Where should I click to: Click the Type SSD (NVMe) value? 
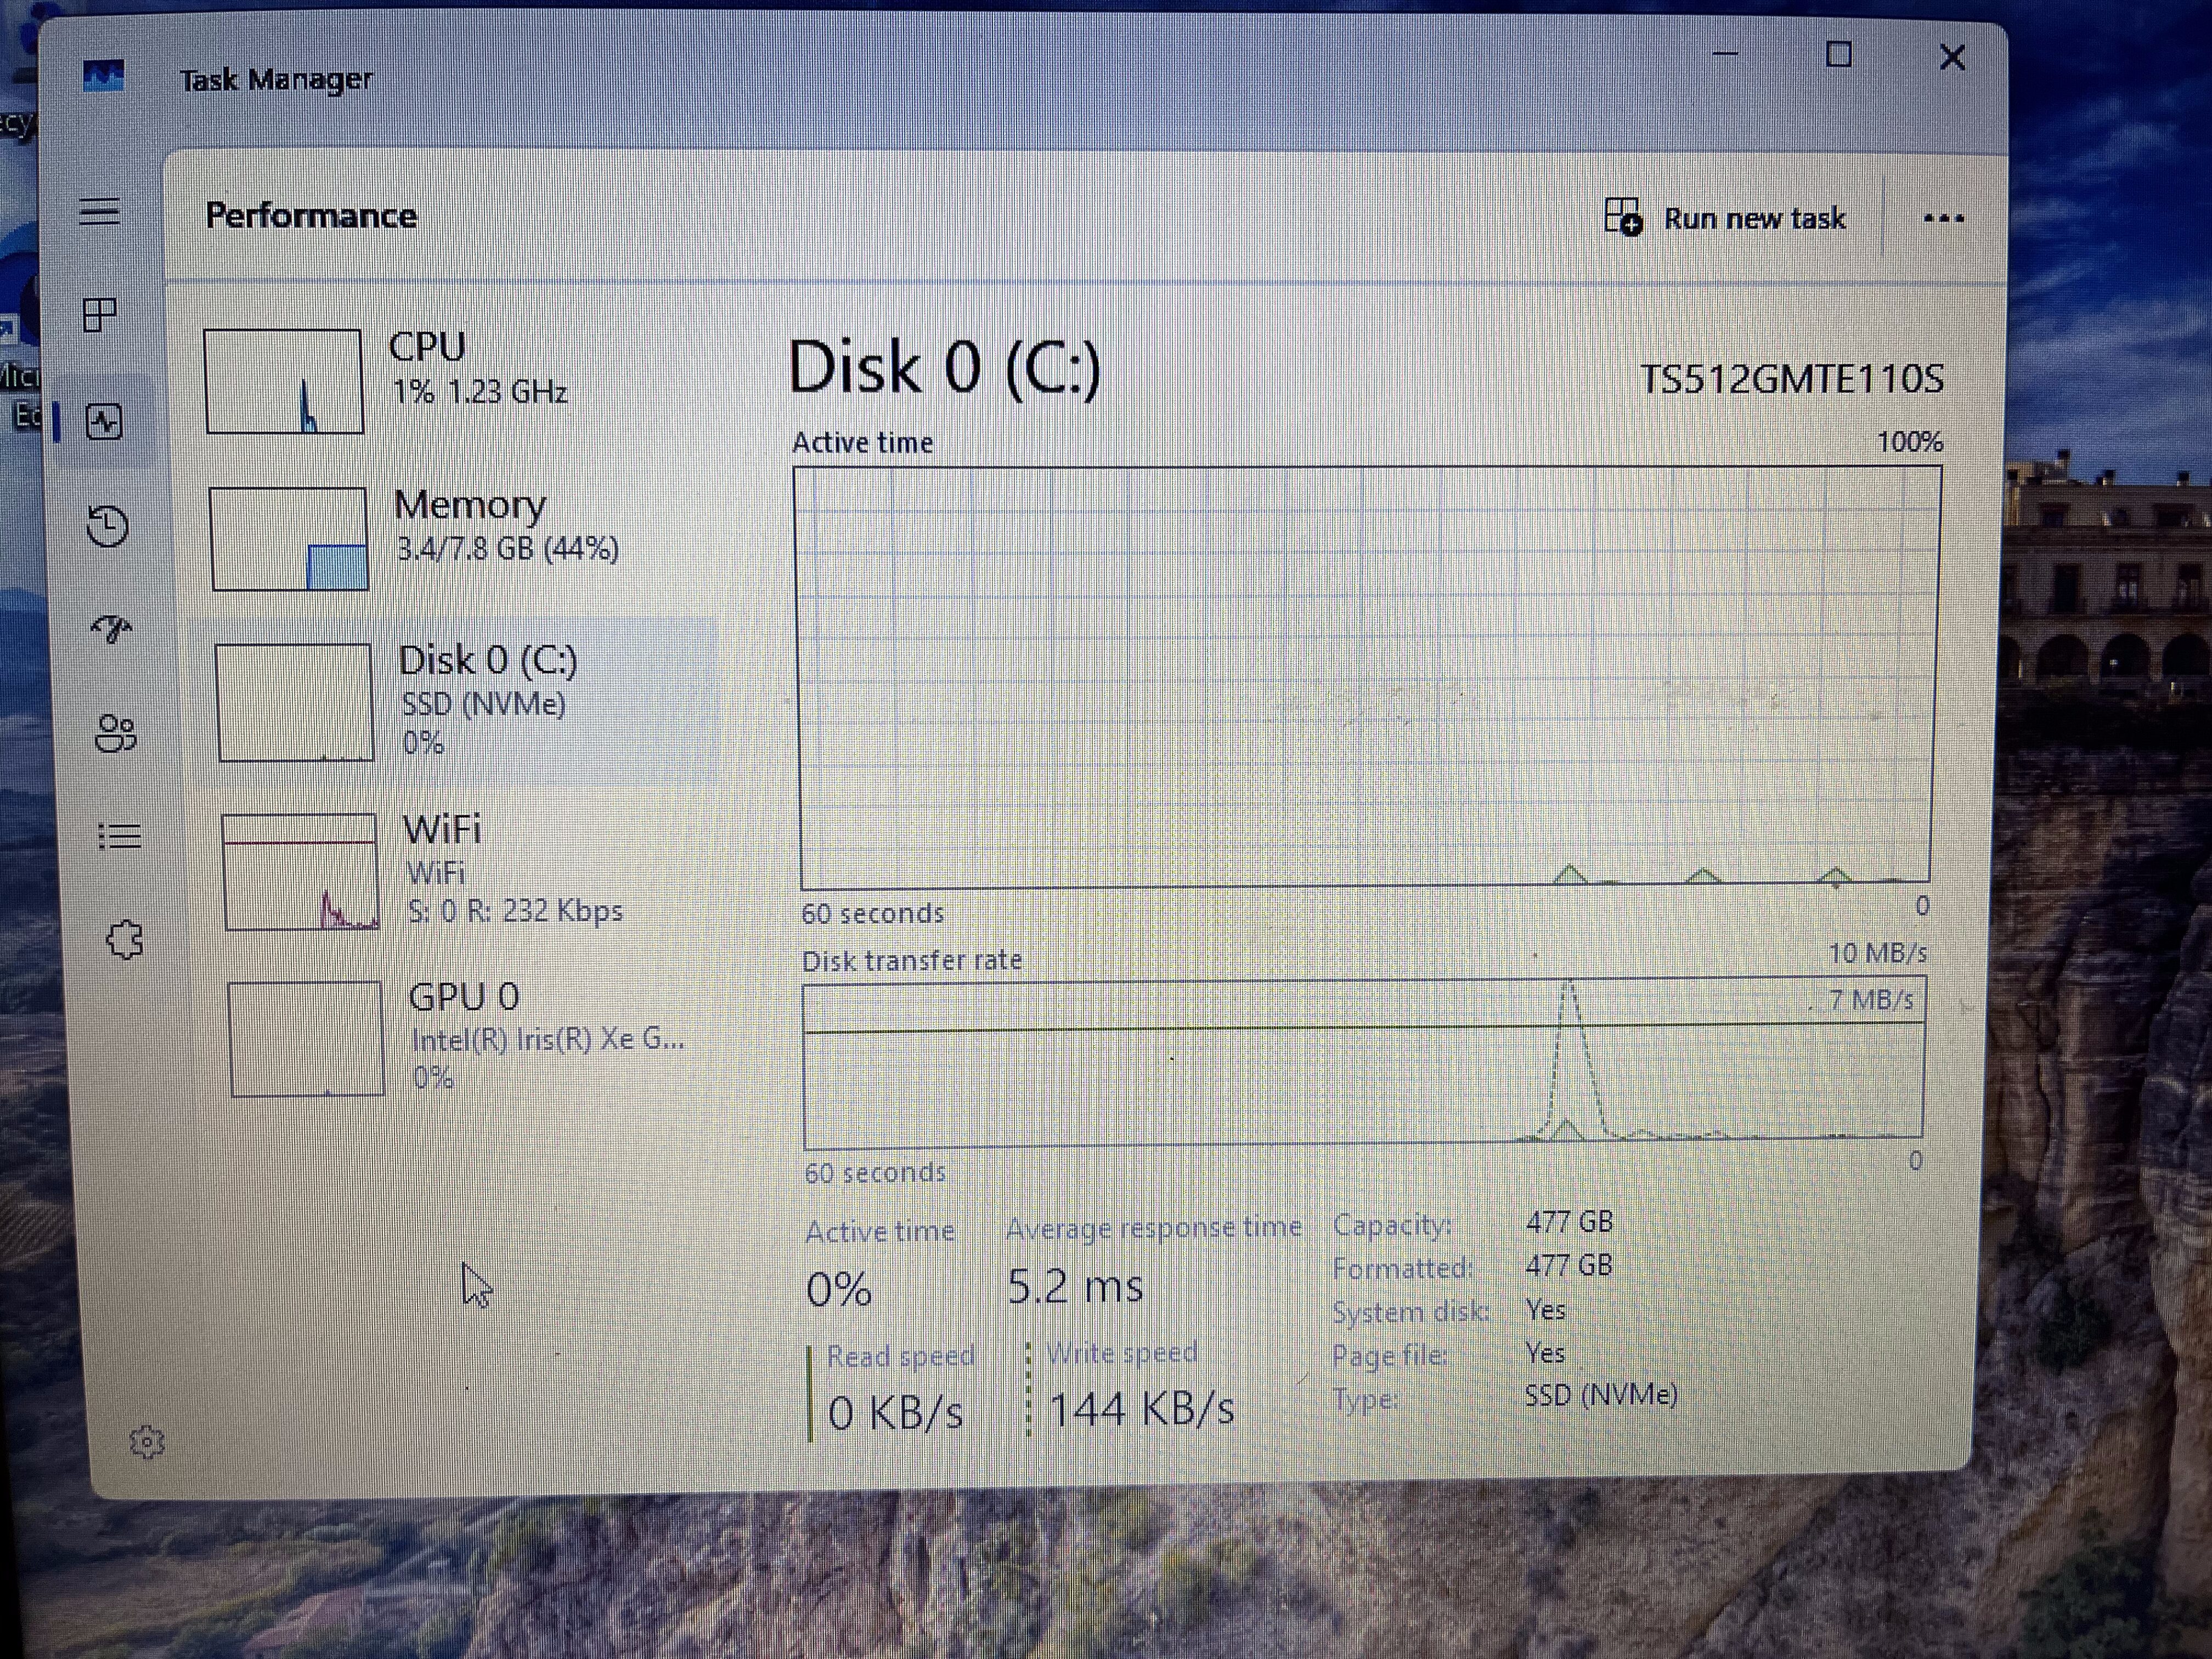(x=1600, y=1395)
